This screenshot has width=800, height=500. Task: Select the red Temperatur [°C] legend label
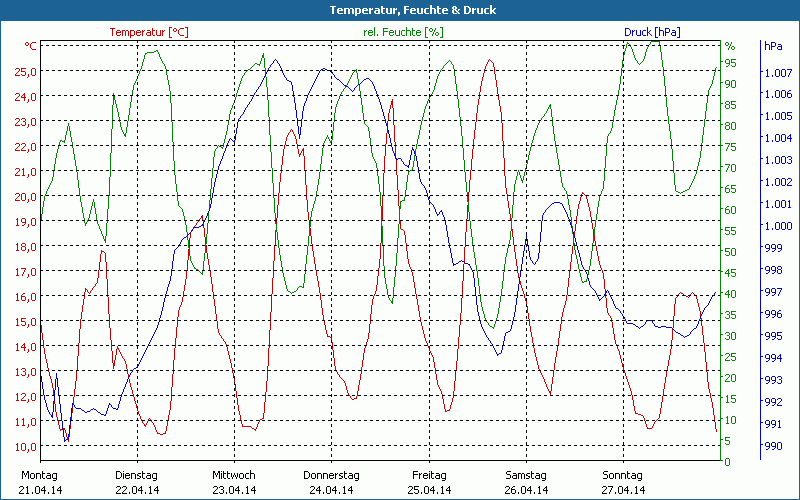click(x=149, y=32)
